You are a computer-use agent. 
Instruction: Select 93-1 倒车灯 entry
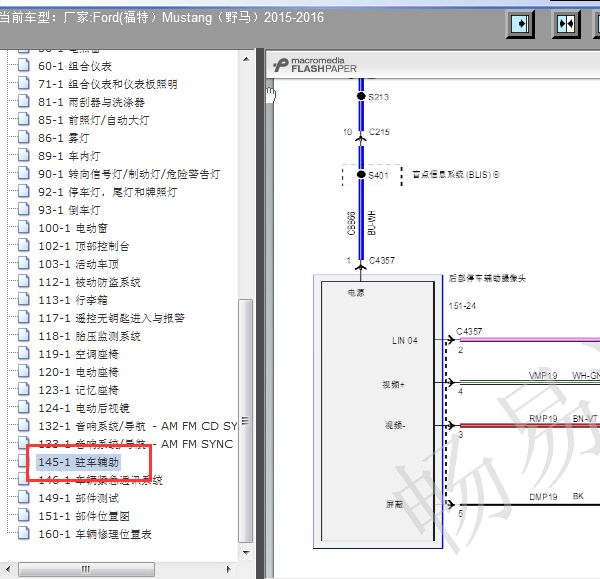point(69,210)
